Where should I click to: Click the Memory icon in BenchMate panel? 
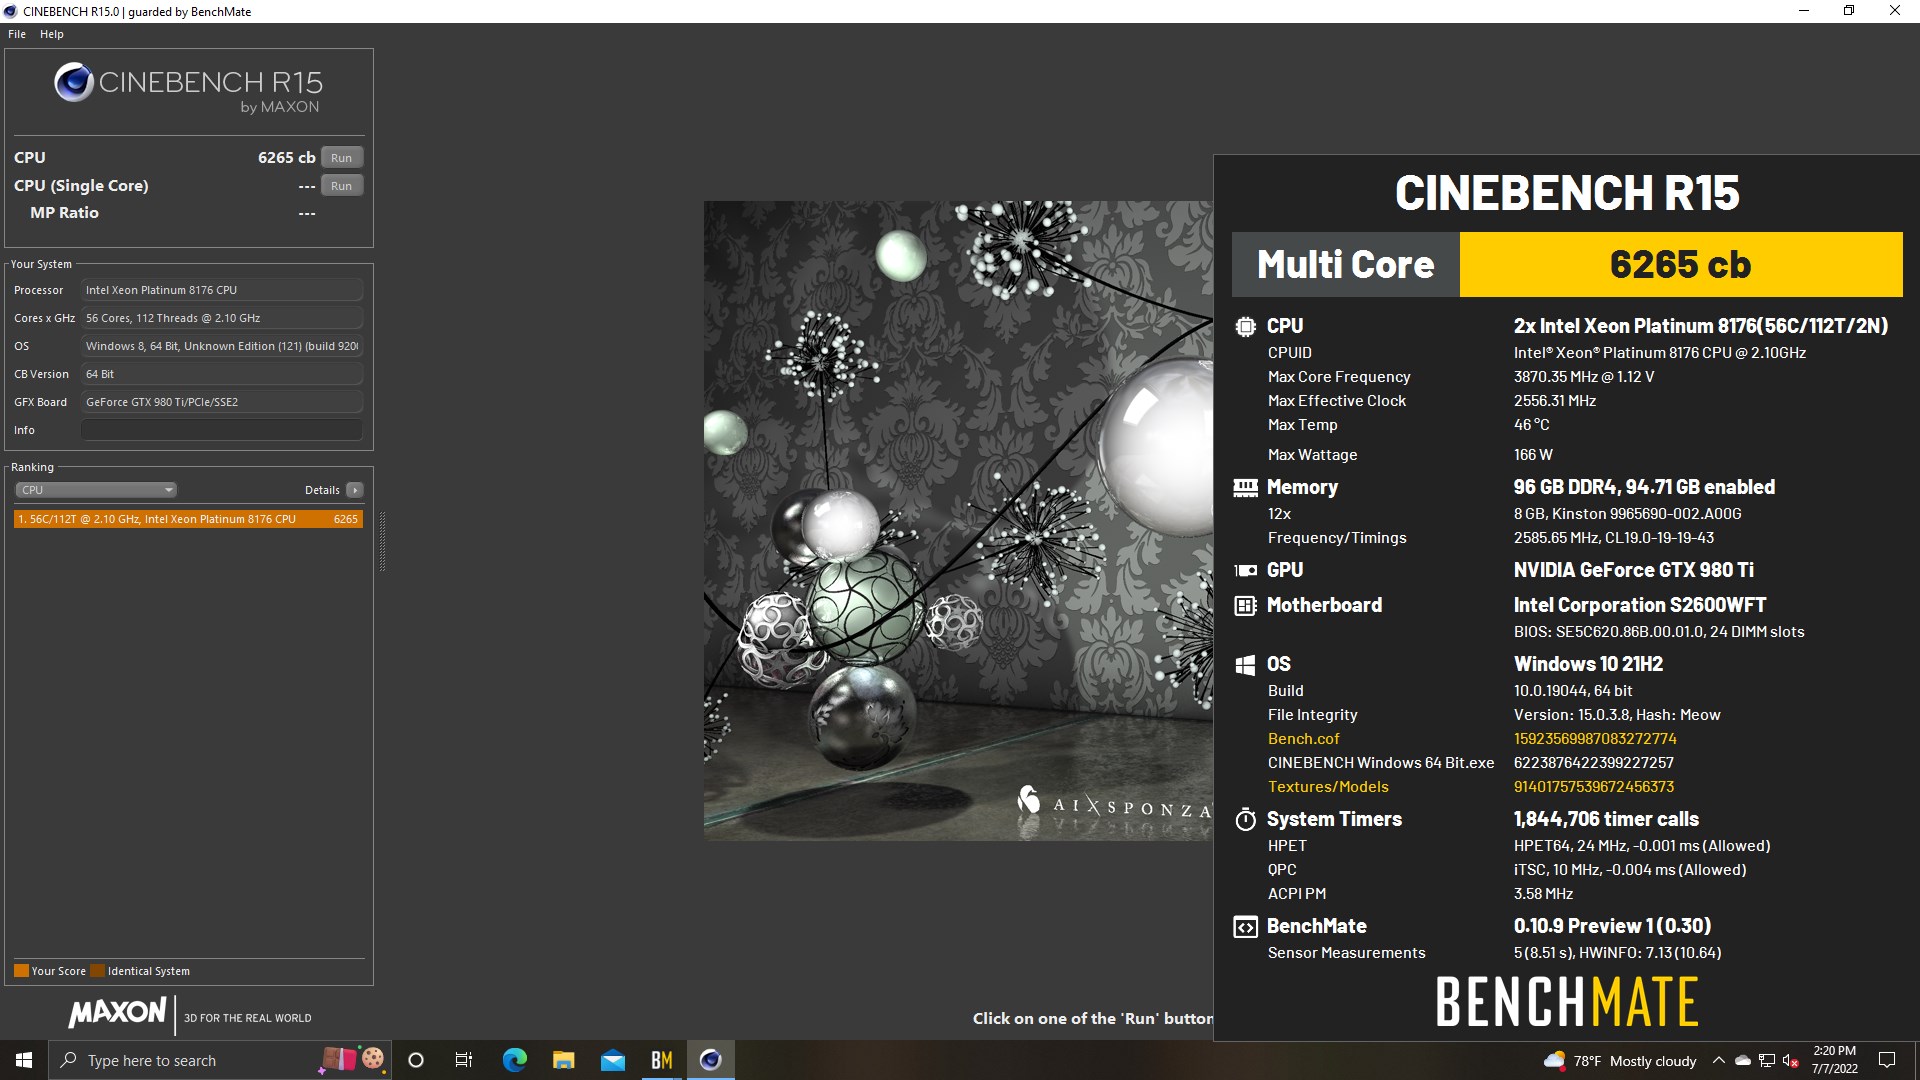click(x=1245, y=487)
